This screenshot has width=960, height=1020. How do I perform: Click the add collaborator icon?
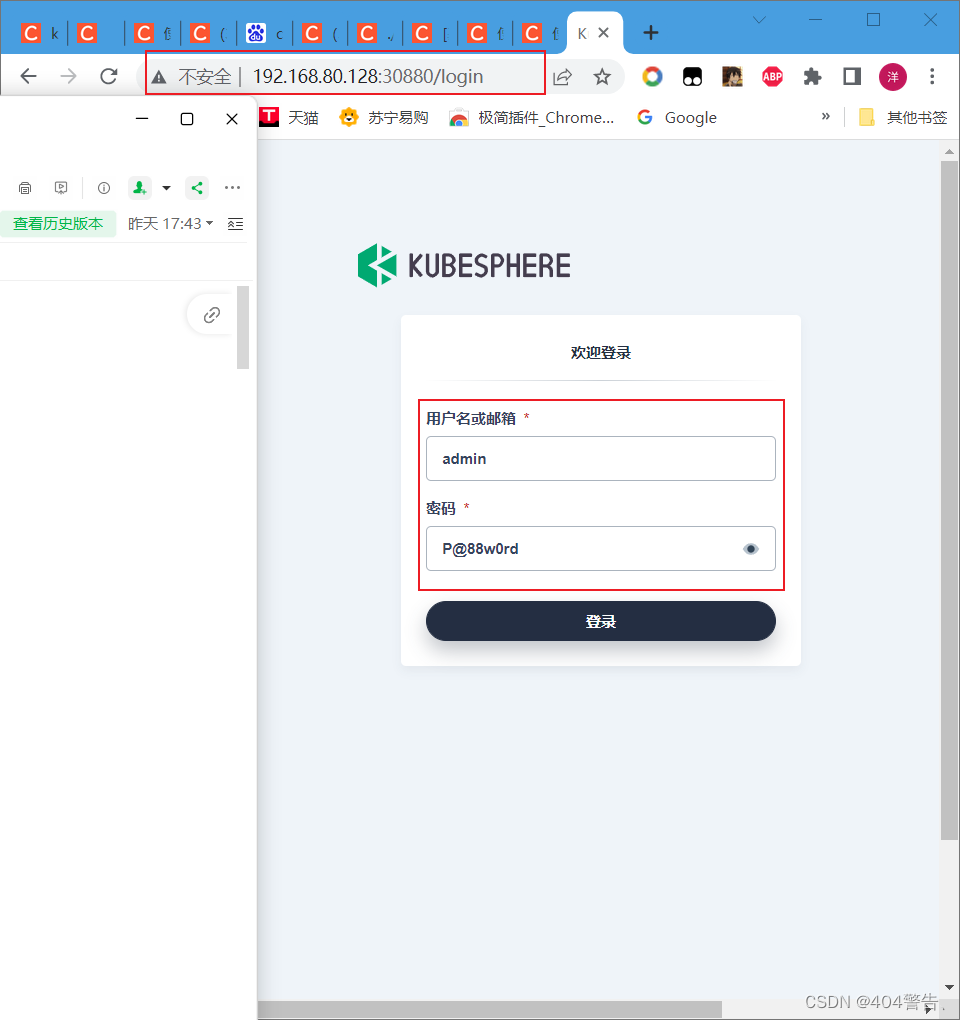click(139, 187)
